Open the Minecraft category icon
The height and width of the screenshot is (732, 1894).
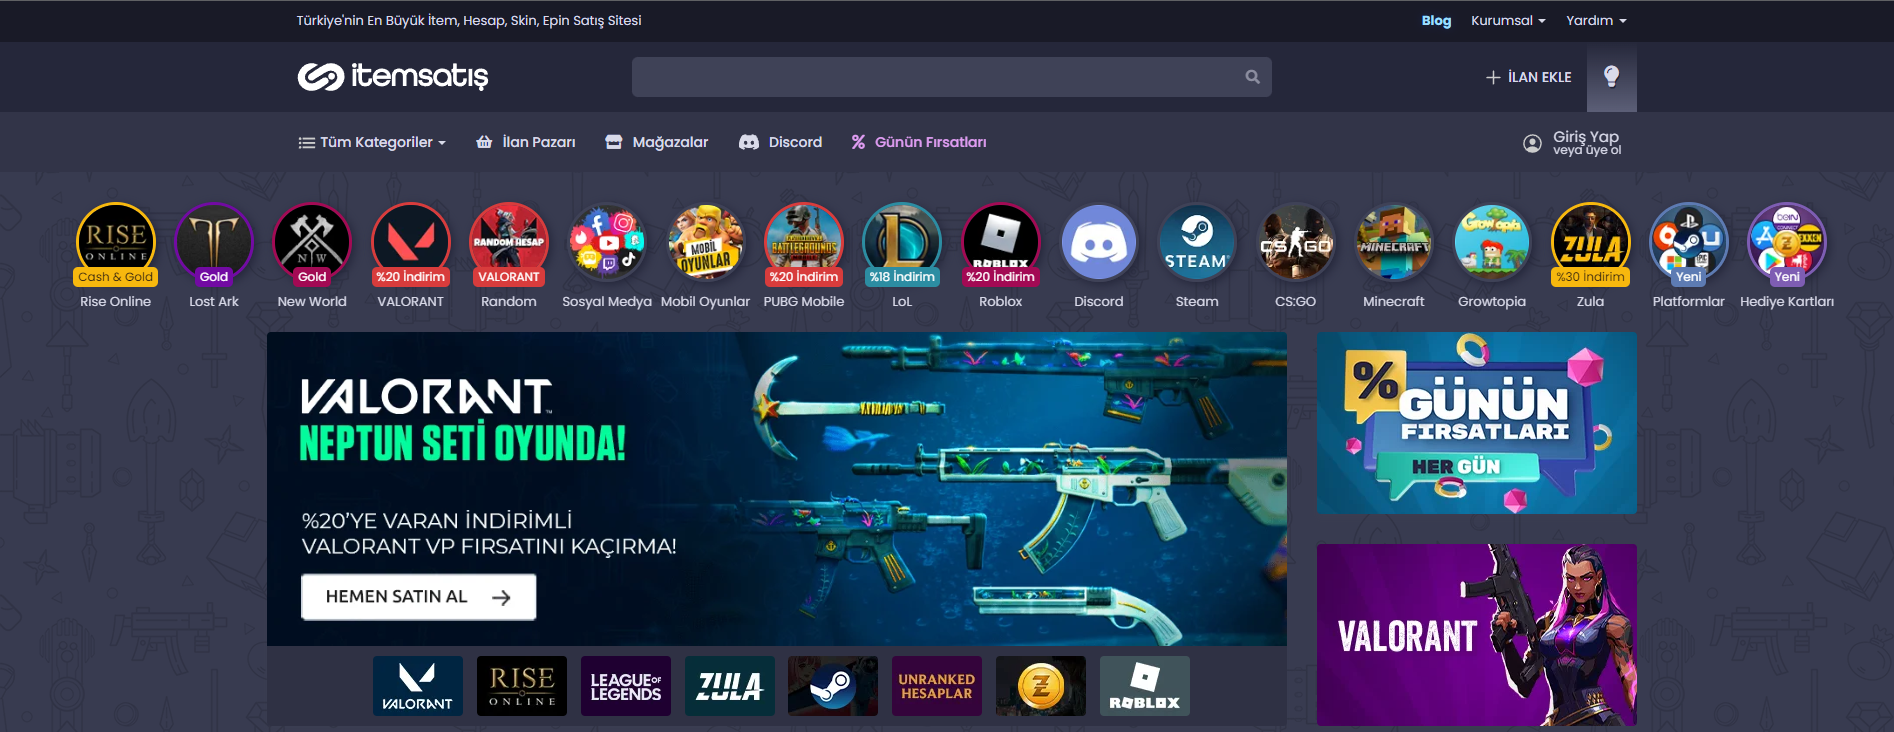click(x=1394, y=243)
